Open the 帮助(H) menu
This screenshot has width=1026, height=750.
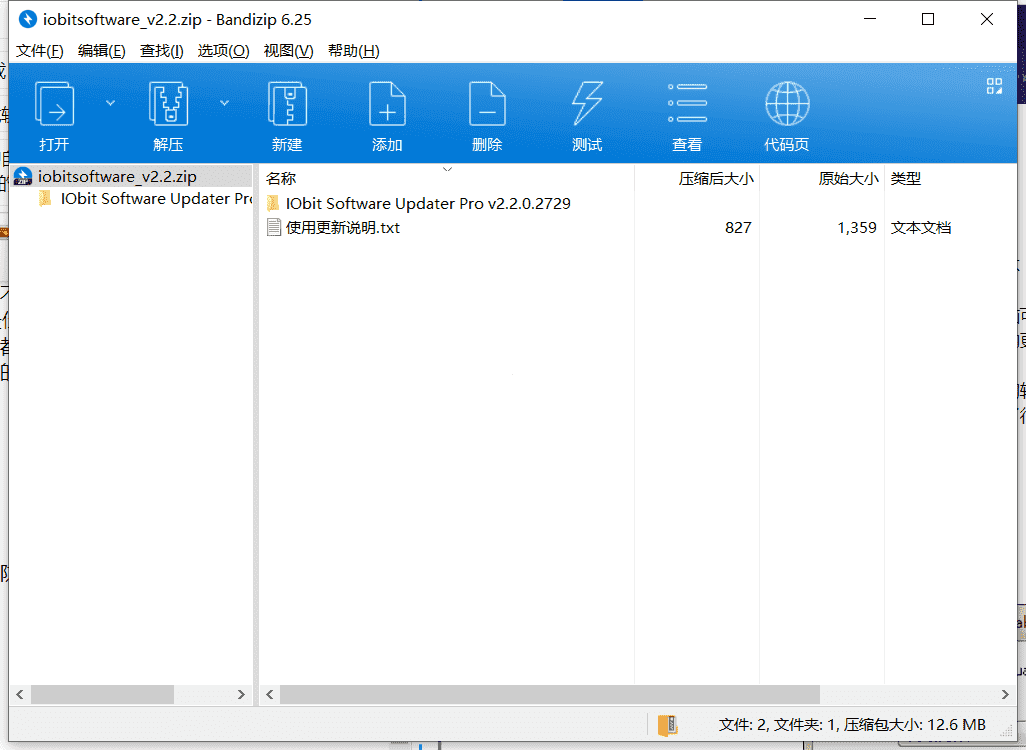[x=353, y=51]
